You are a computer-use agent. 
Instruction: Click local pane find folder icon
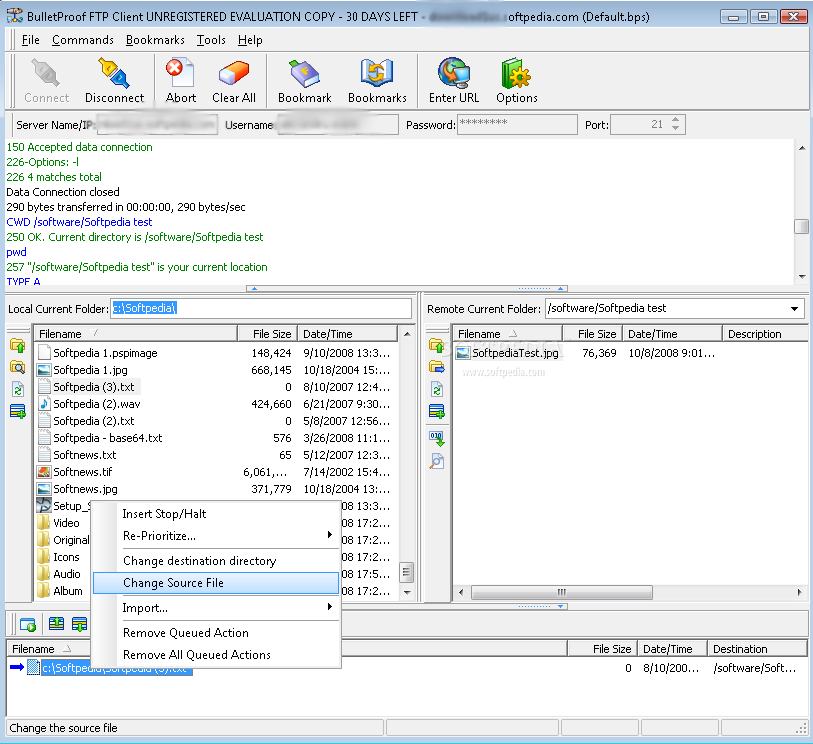pos(17,367)
